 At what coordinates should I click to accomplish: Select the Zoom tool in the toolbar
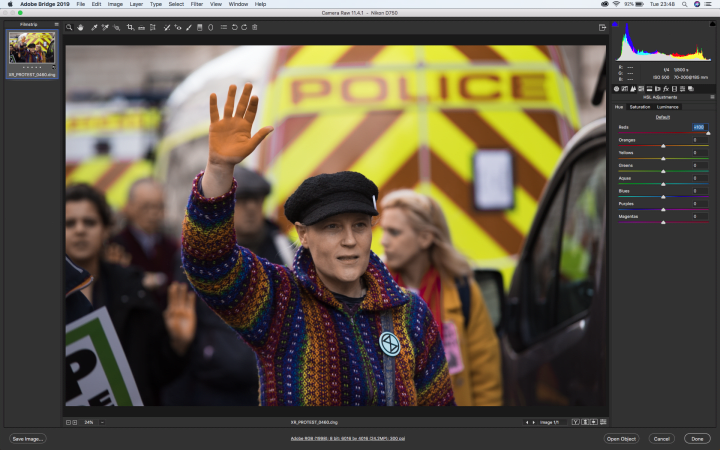(x=69, y=28)
